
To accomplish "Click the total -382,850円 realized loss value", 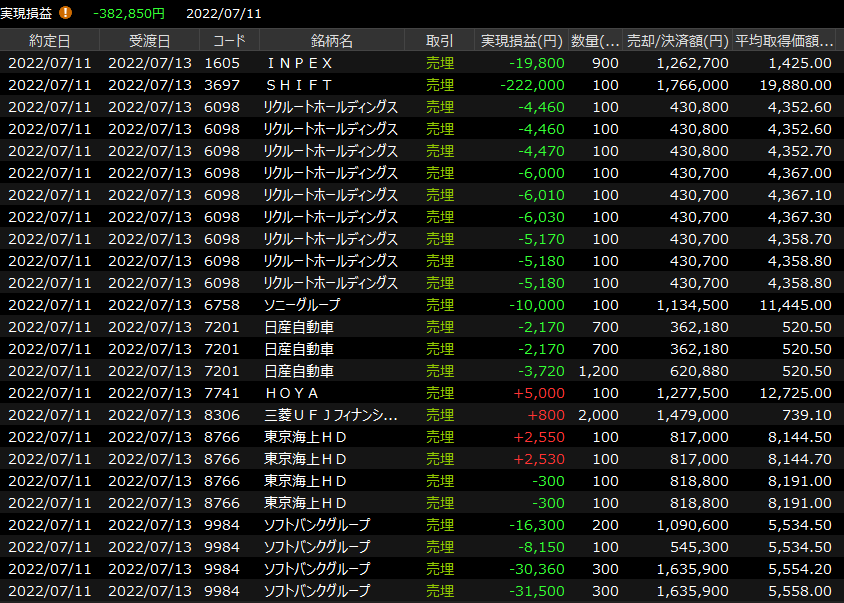I will click(x=129, y=13).
